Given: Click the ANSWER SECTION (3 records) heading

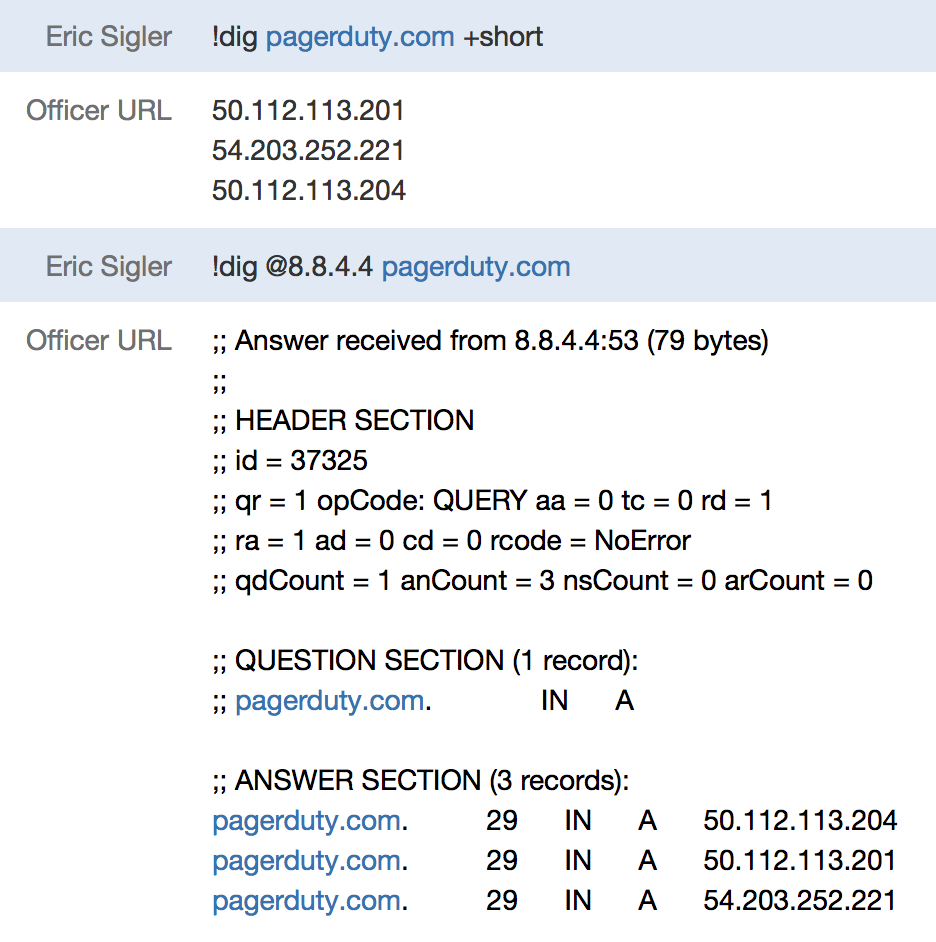Looking at the screenshot, I should click(421, 781).
